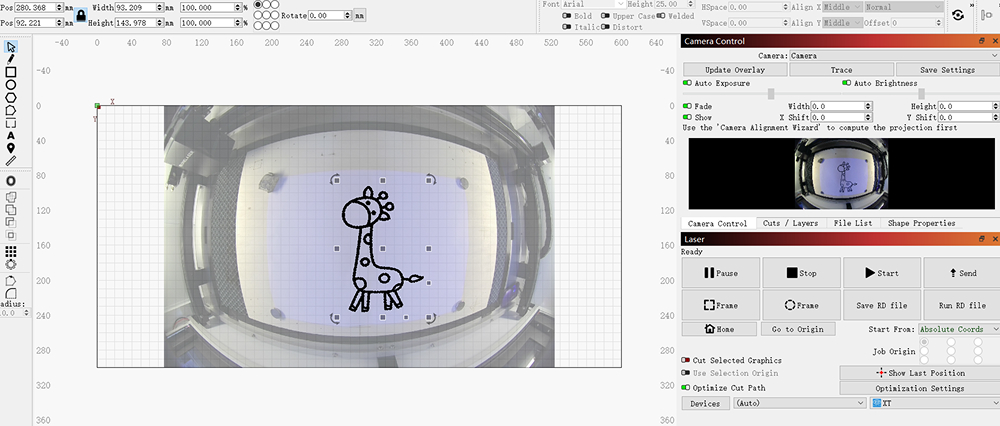Click the align toolbar icon at far right

click(x=988, y=15)
